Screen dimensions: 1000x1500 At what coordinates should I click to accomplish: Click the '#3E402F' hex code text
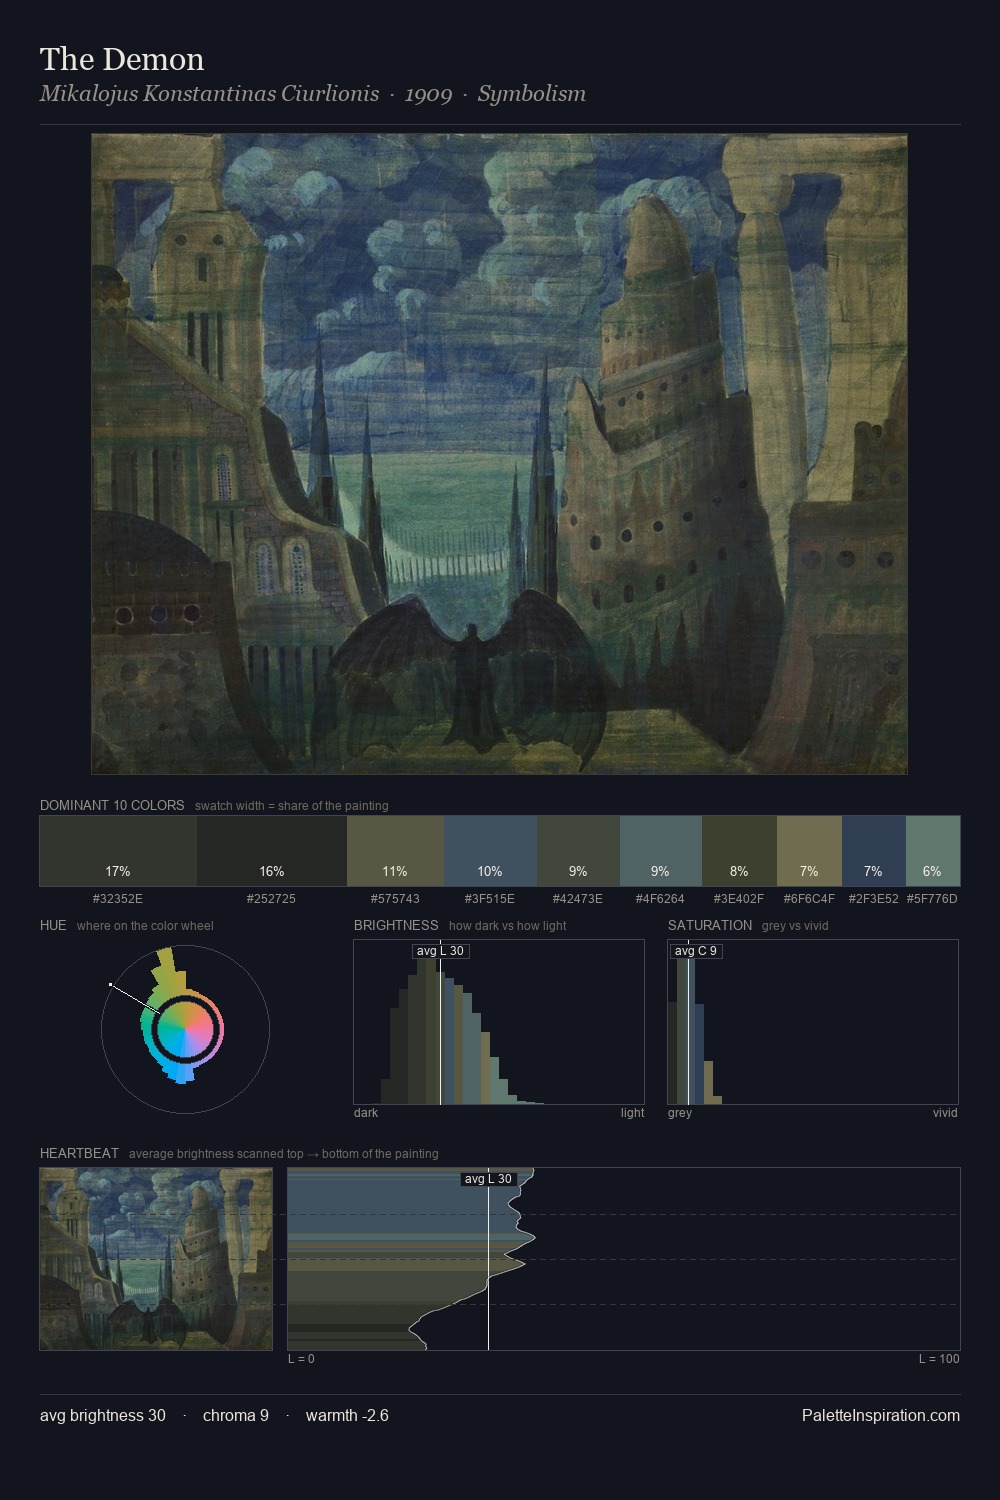coord(739,899)
